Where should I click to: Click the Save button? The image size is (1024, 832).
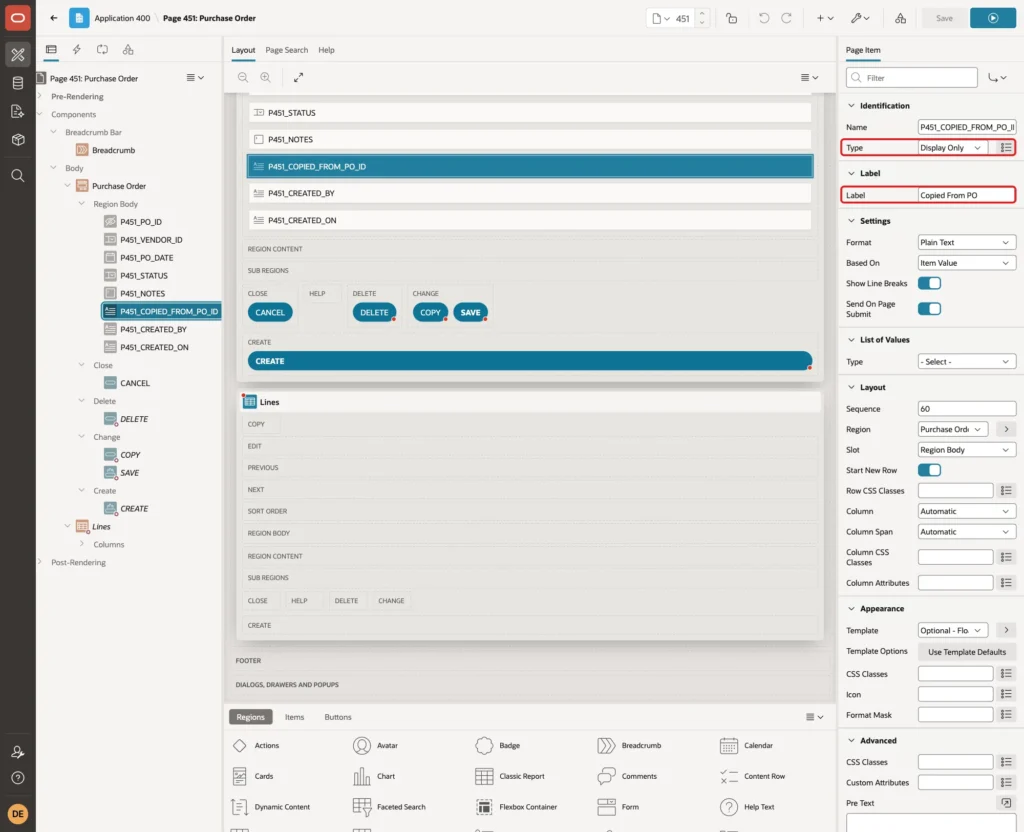pos(944,18)
